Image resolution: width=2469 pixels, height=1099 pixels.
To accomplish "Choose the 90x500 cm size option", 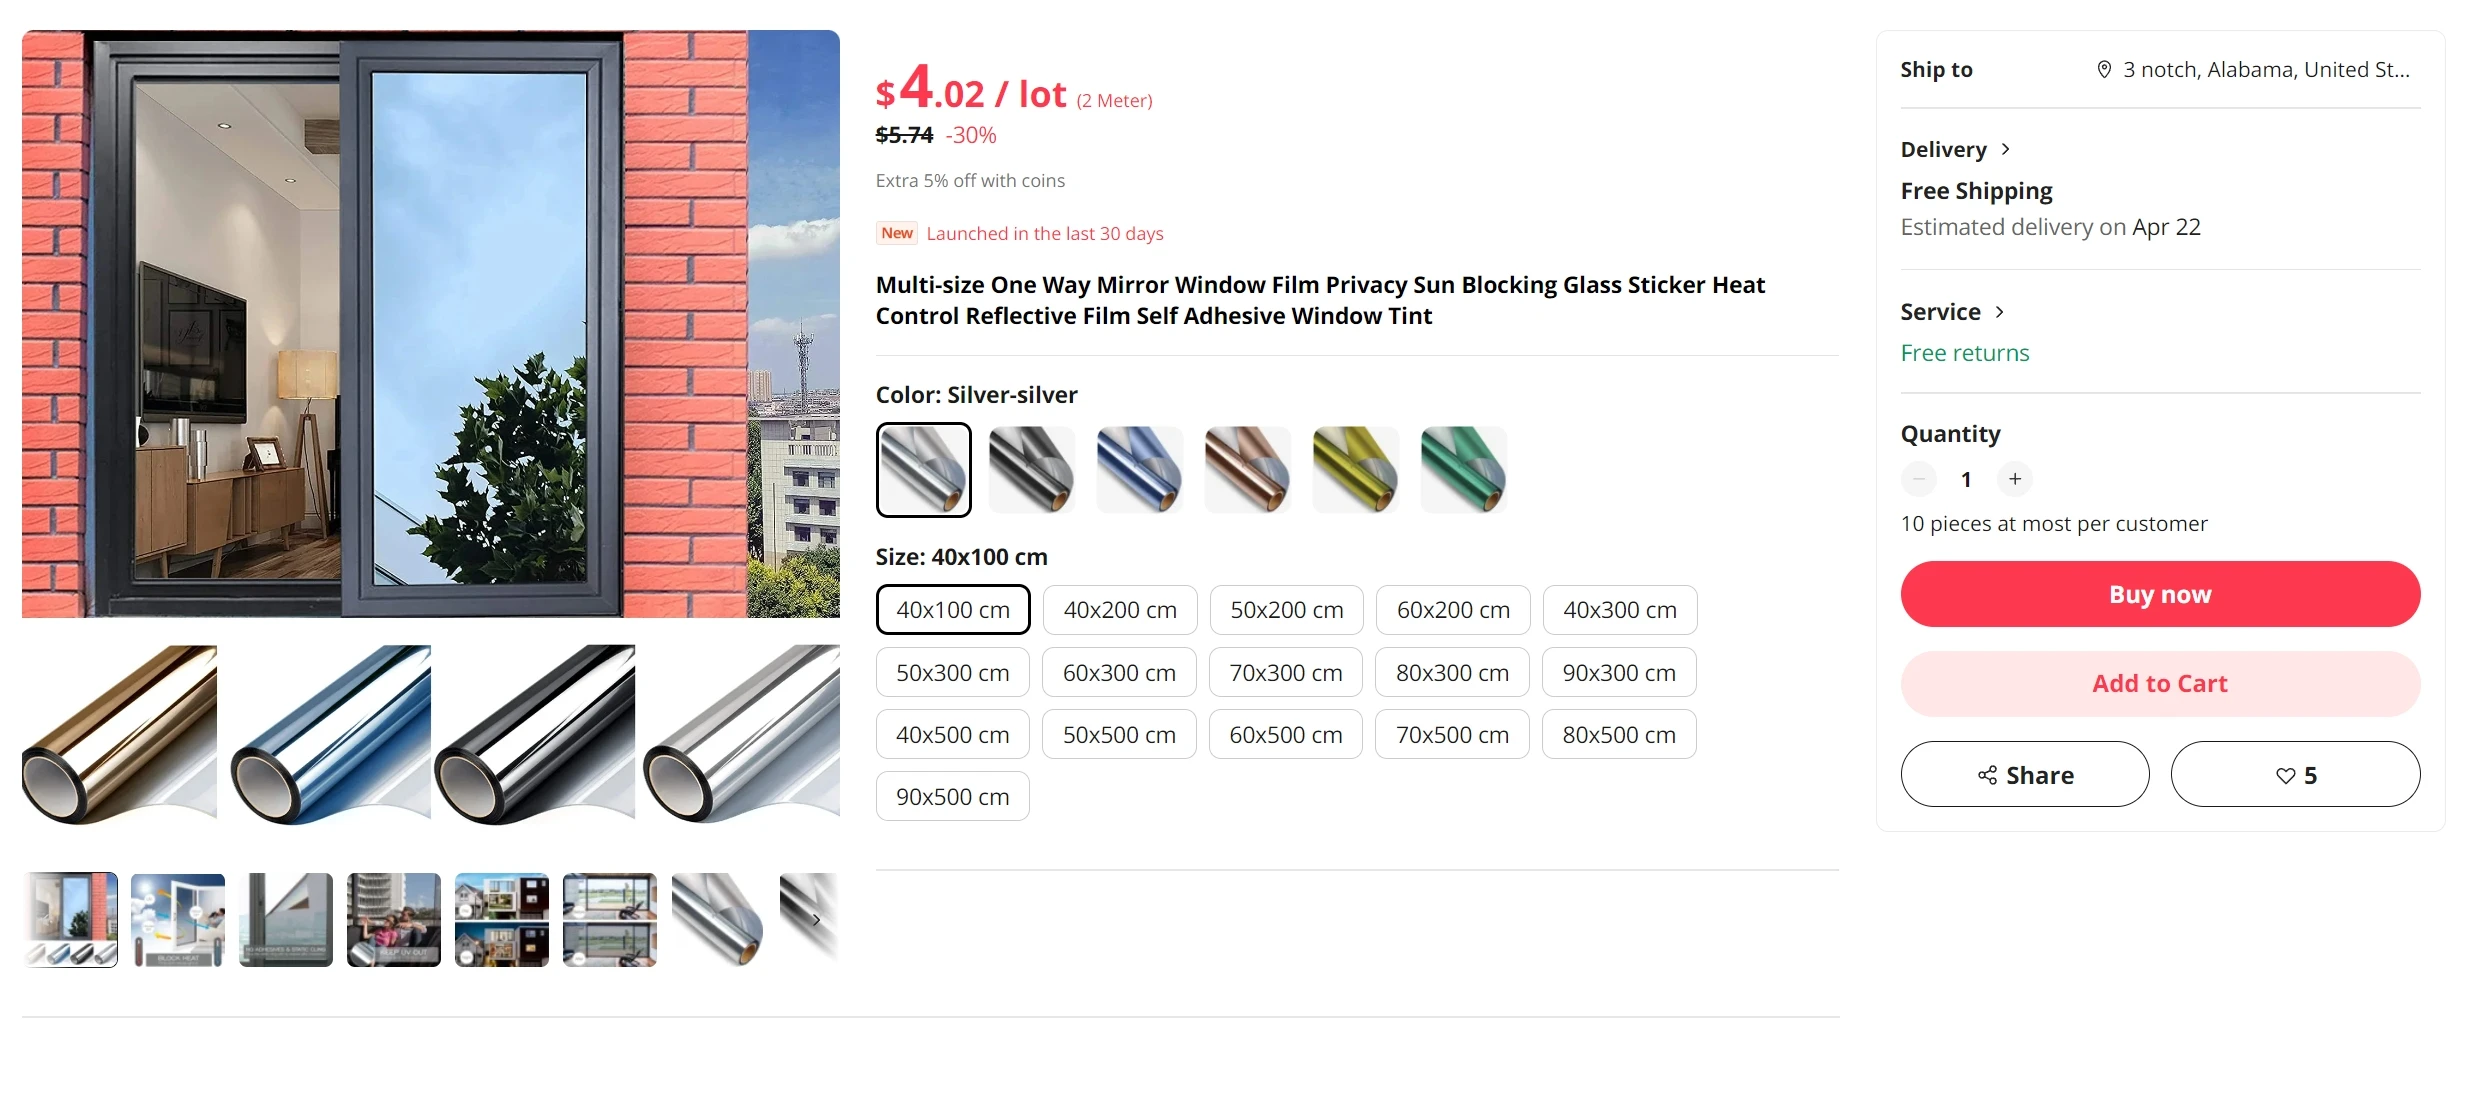I will [953, 796].
